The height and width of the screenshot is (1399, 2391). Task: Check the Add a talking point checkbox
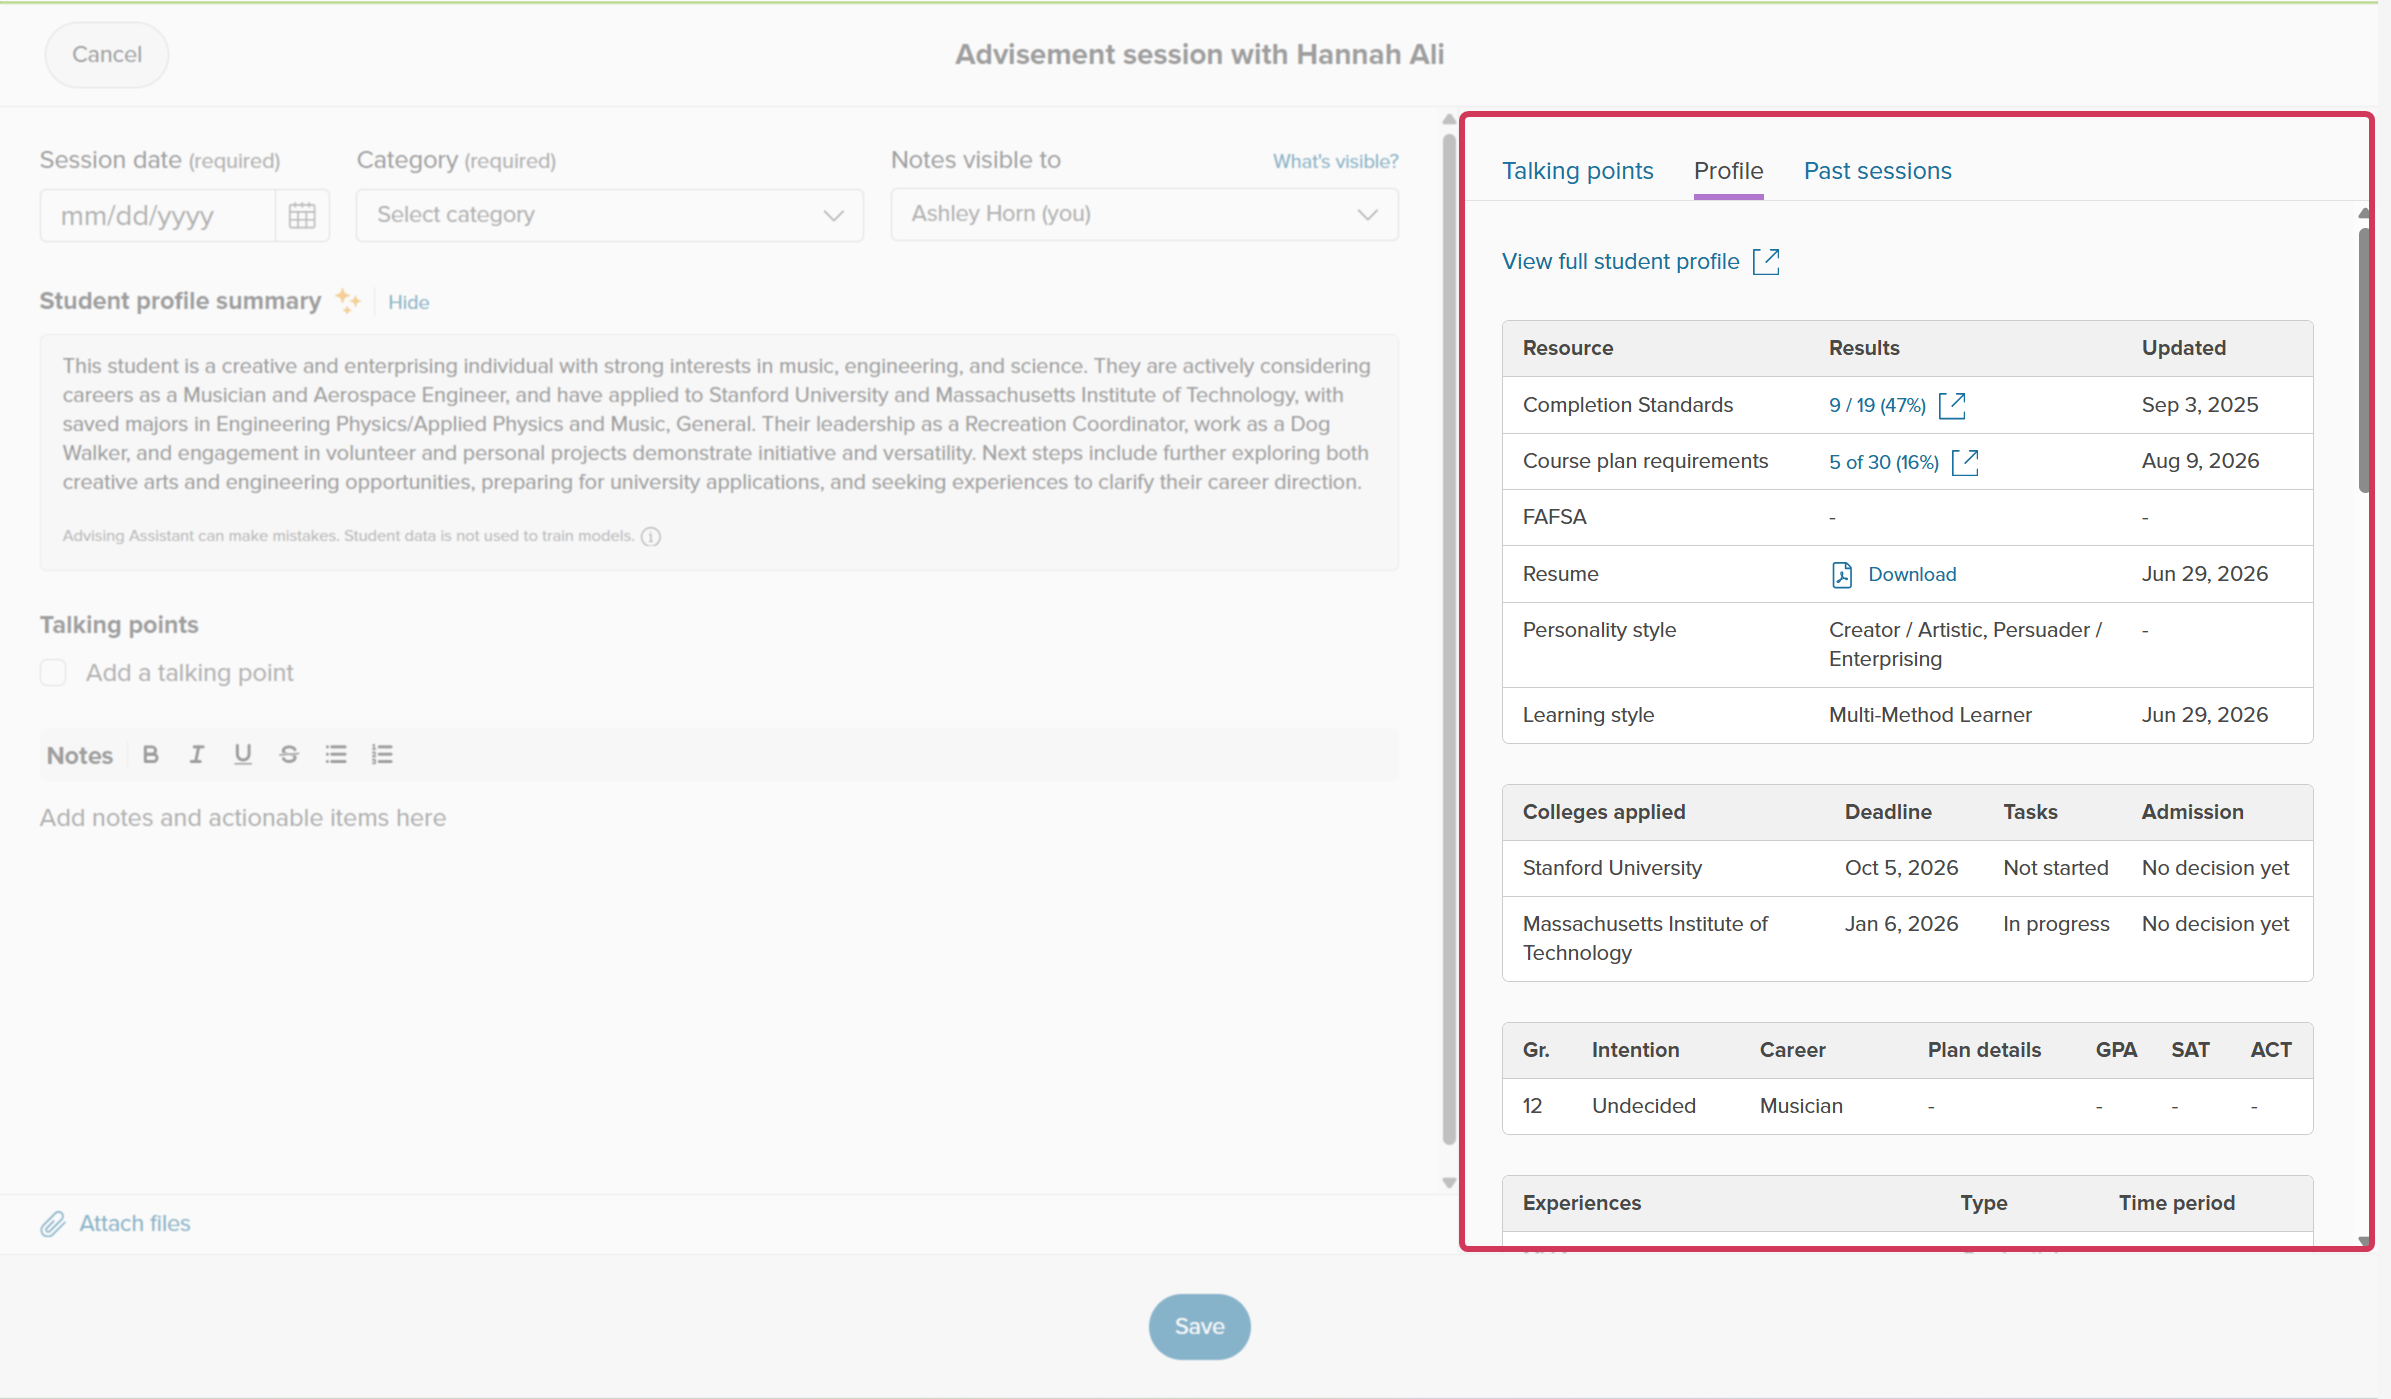53,673
